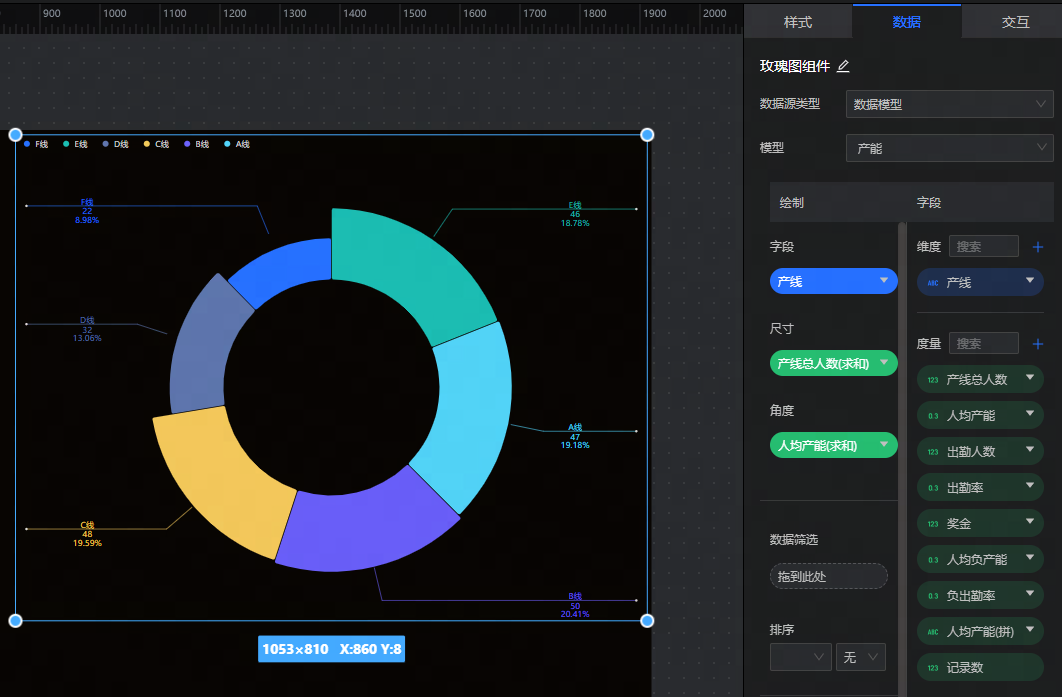Switch to the 交互 tab
Image resolution: width=1062 pixels, height=697 pixels.
point(1015,22)
